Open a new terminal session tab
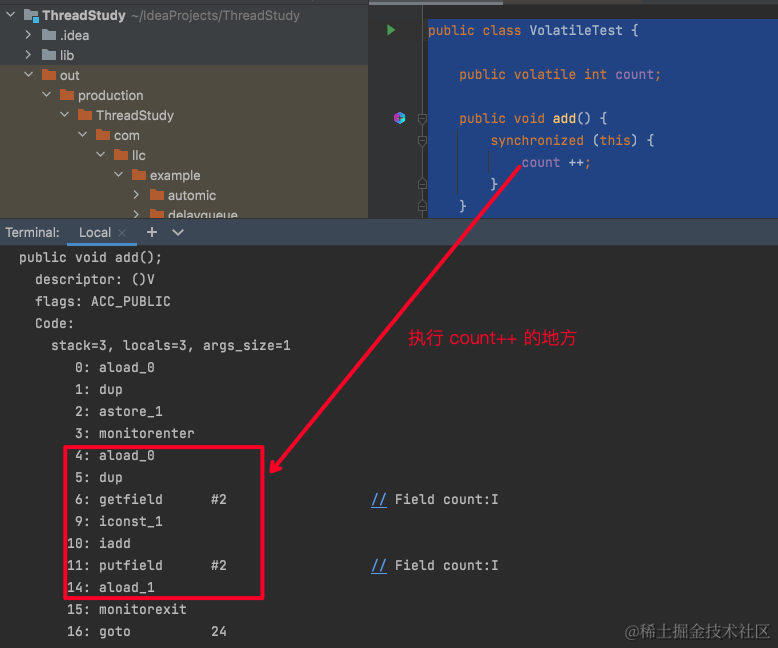The height and width of the screenshot is (648, 778). (x=152, y=232)
